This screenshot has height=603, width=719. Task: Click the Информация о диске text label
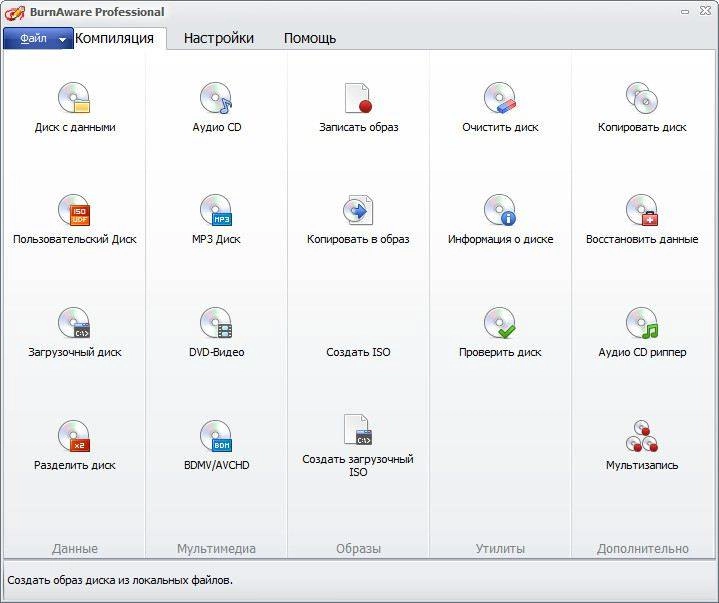500,239
